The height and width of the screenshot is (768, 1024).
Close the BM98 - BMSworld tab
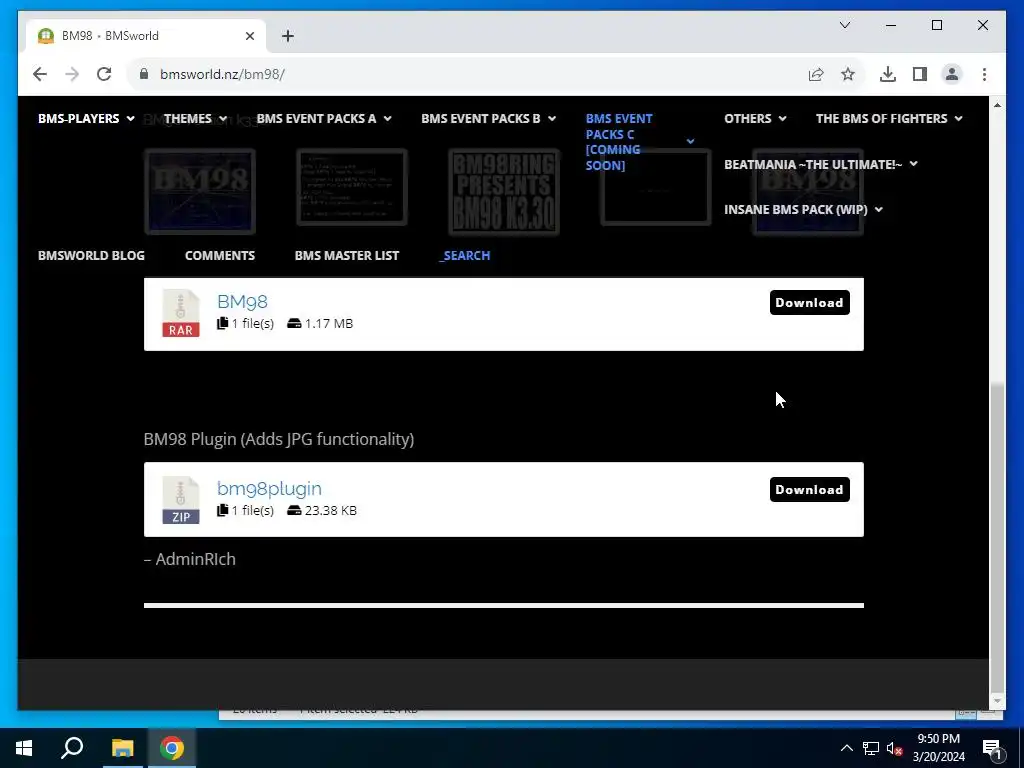click(249, 36)
